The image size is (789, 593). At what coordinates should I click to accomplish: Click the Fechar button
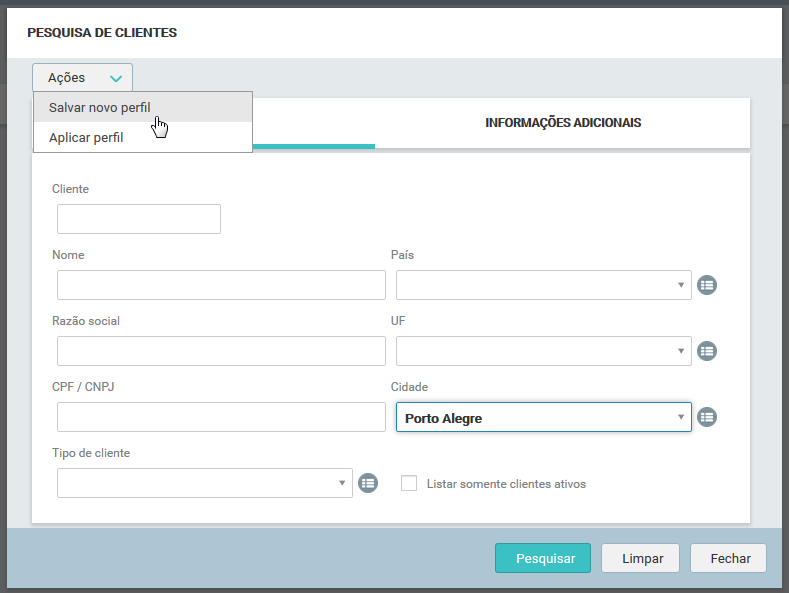pyautogui.click(x=728, y=558)
